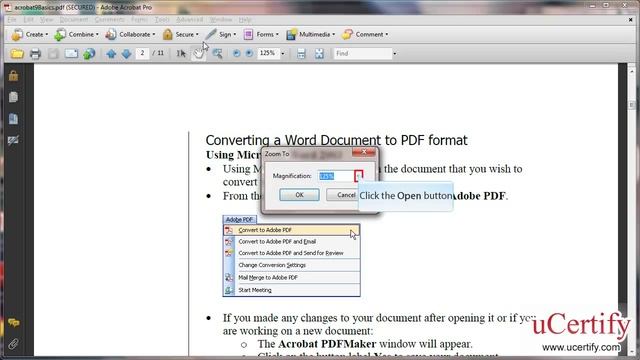Expand the Sign task menu
Screen dimensions: 640x360
point(221,35)
